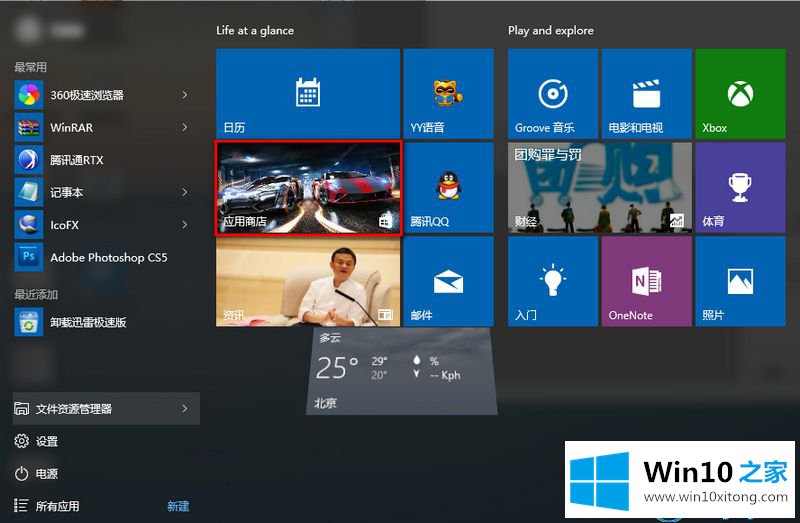The height and width of the screenshot is (523, 800).
Task: Open the 财经 finance tile
Action: (599, 188)
